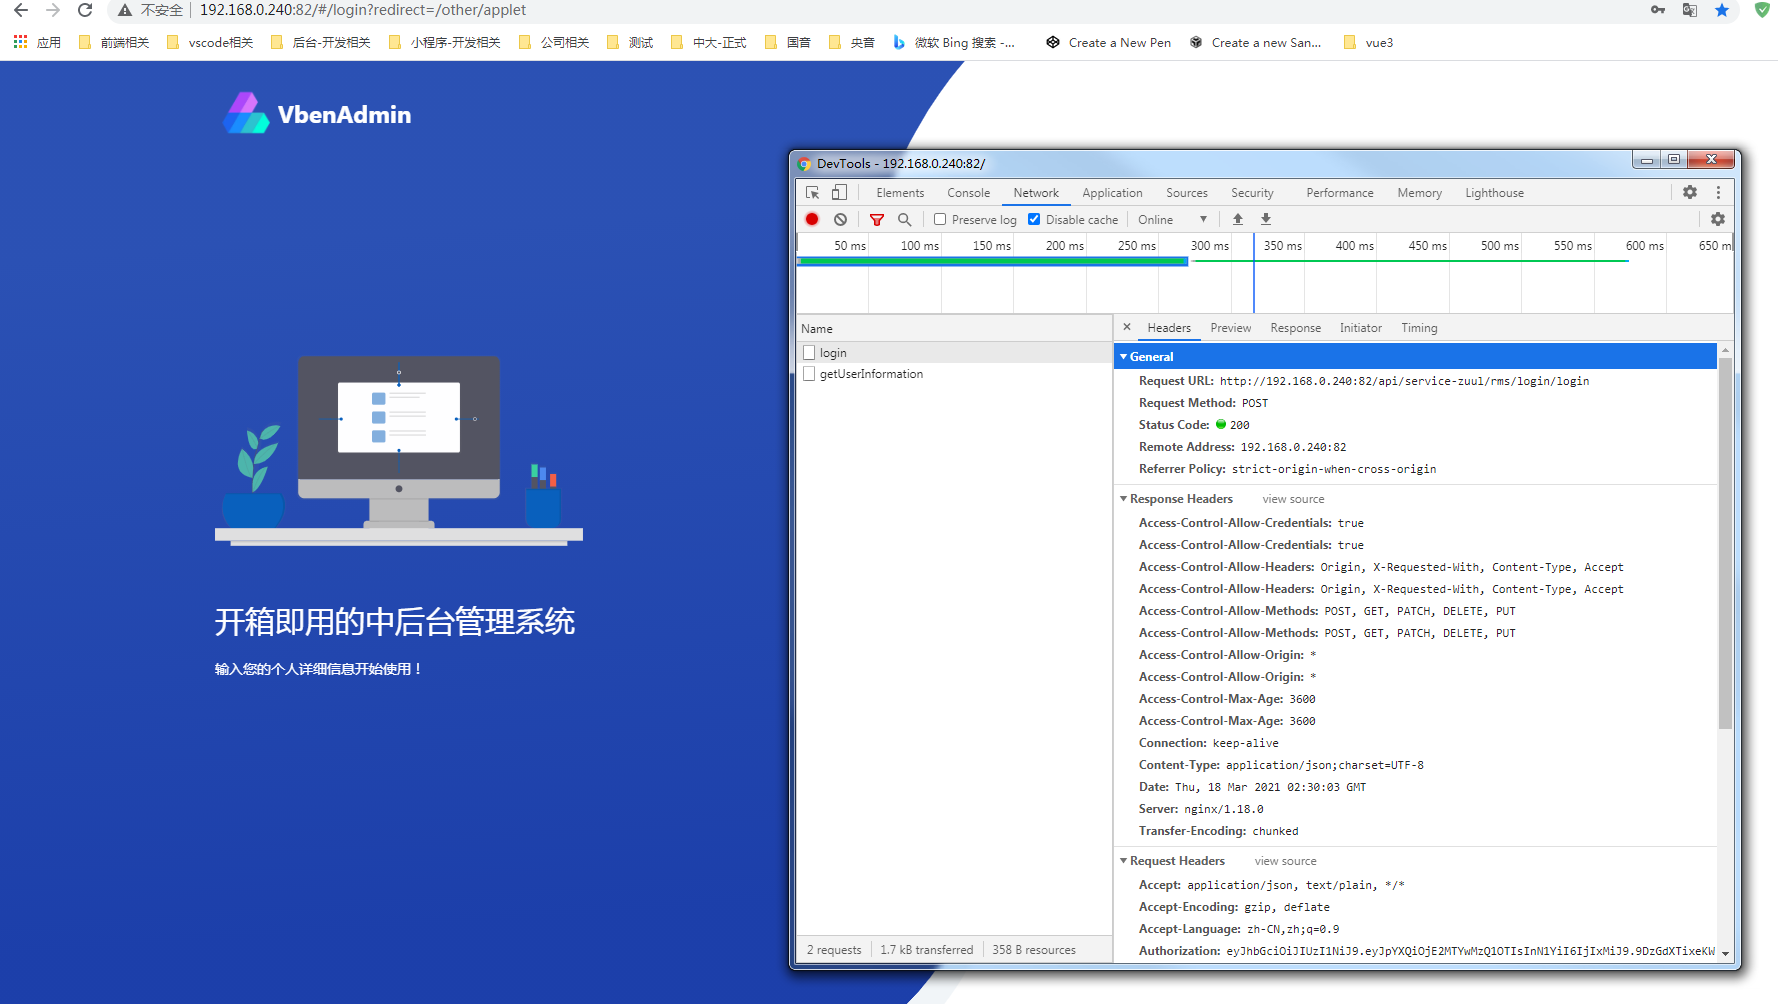1778x1004 pixels.
Task: Clear the network log
Action: coord(840,219)
